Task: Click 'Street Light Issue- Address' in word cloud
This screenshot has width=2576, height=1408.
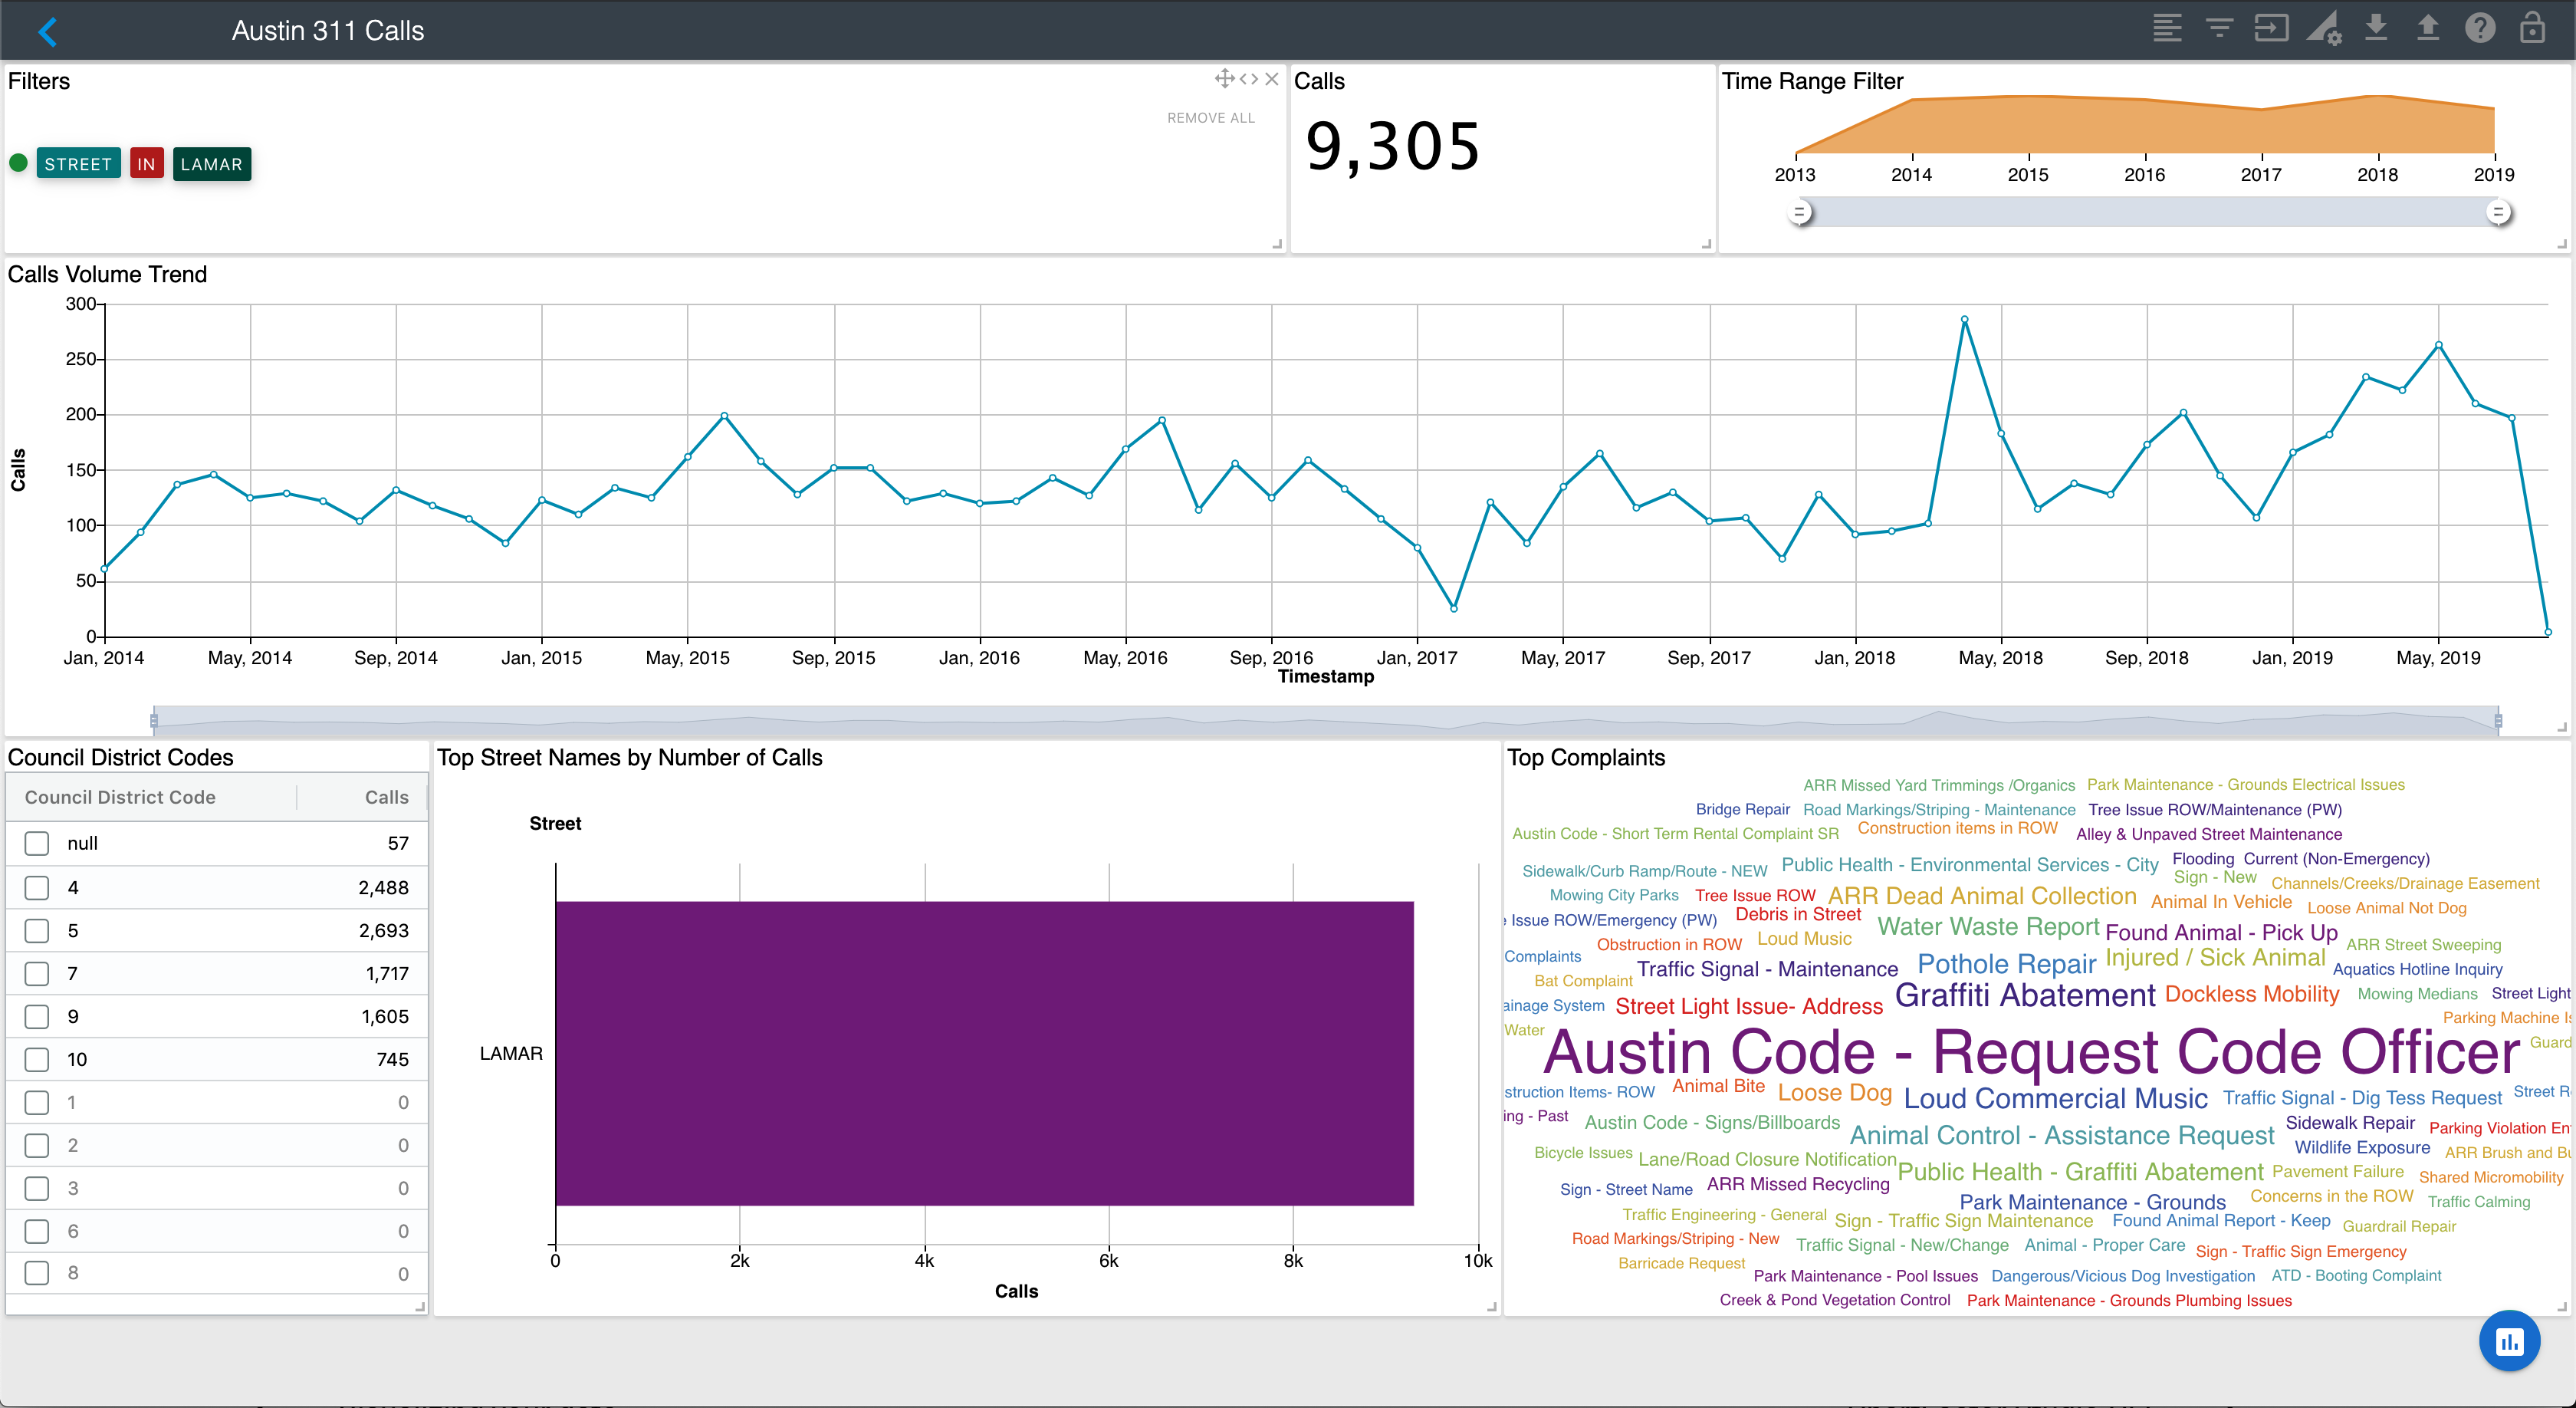Action: 1749,1006
